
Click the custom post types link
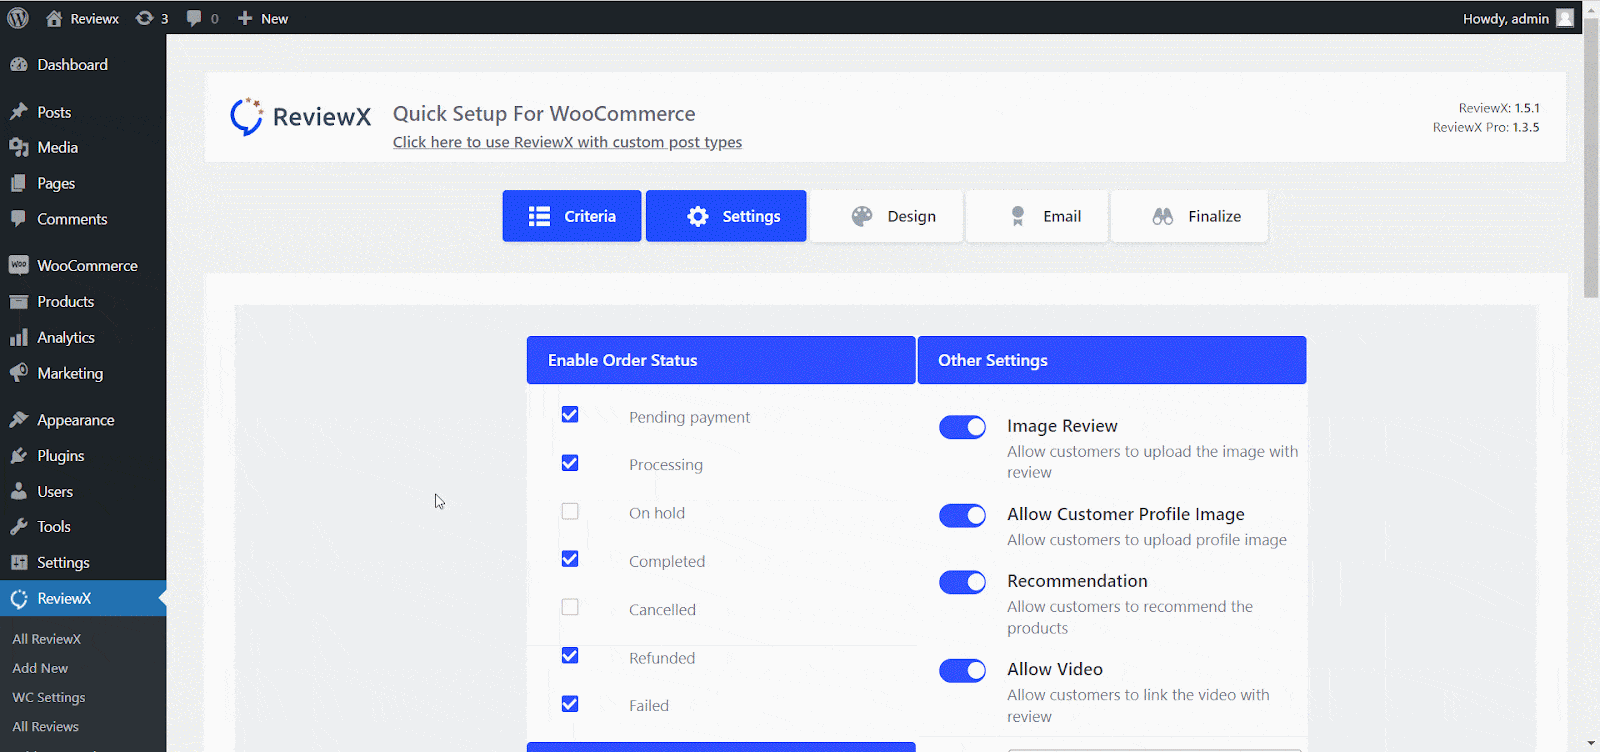[567, 142]
